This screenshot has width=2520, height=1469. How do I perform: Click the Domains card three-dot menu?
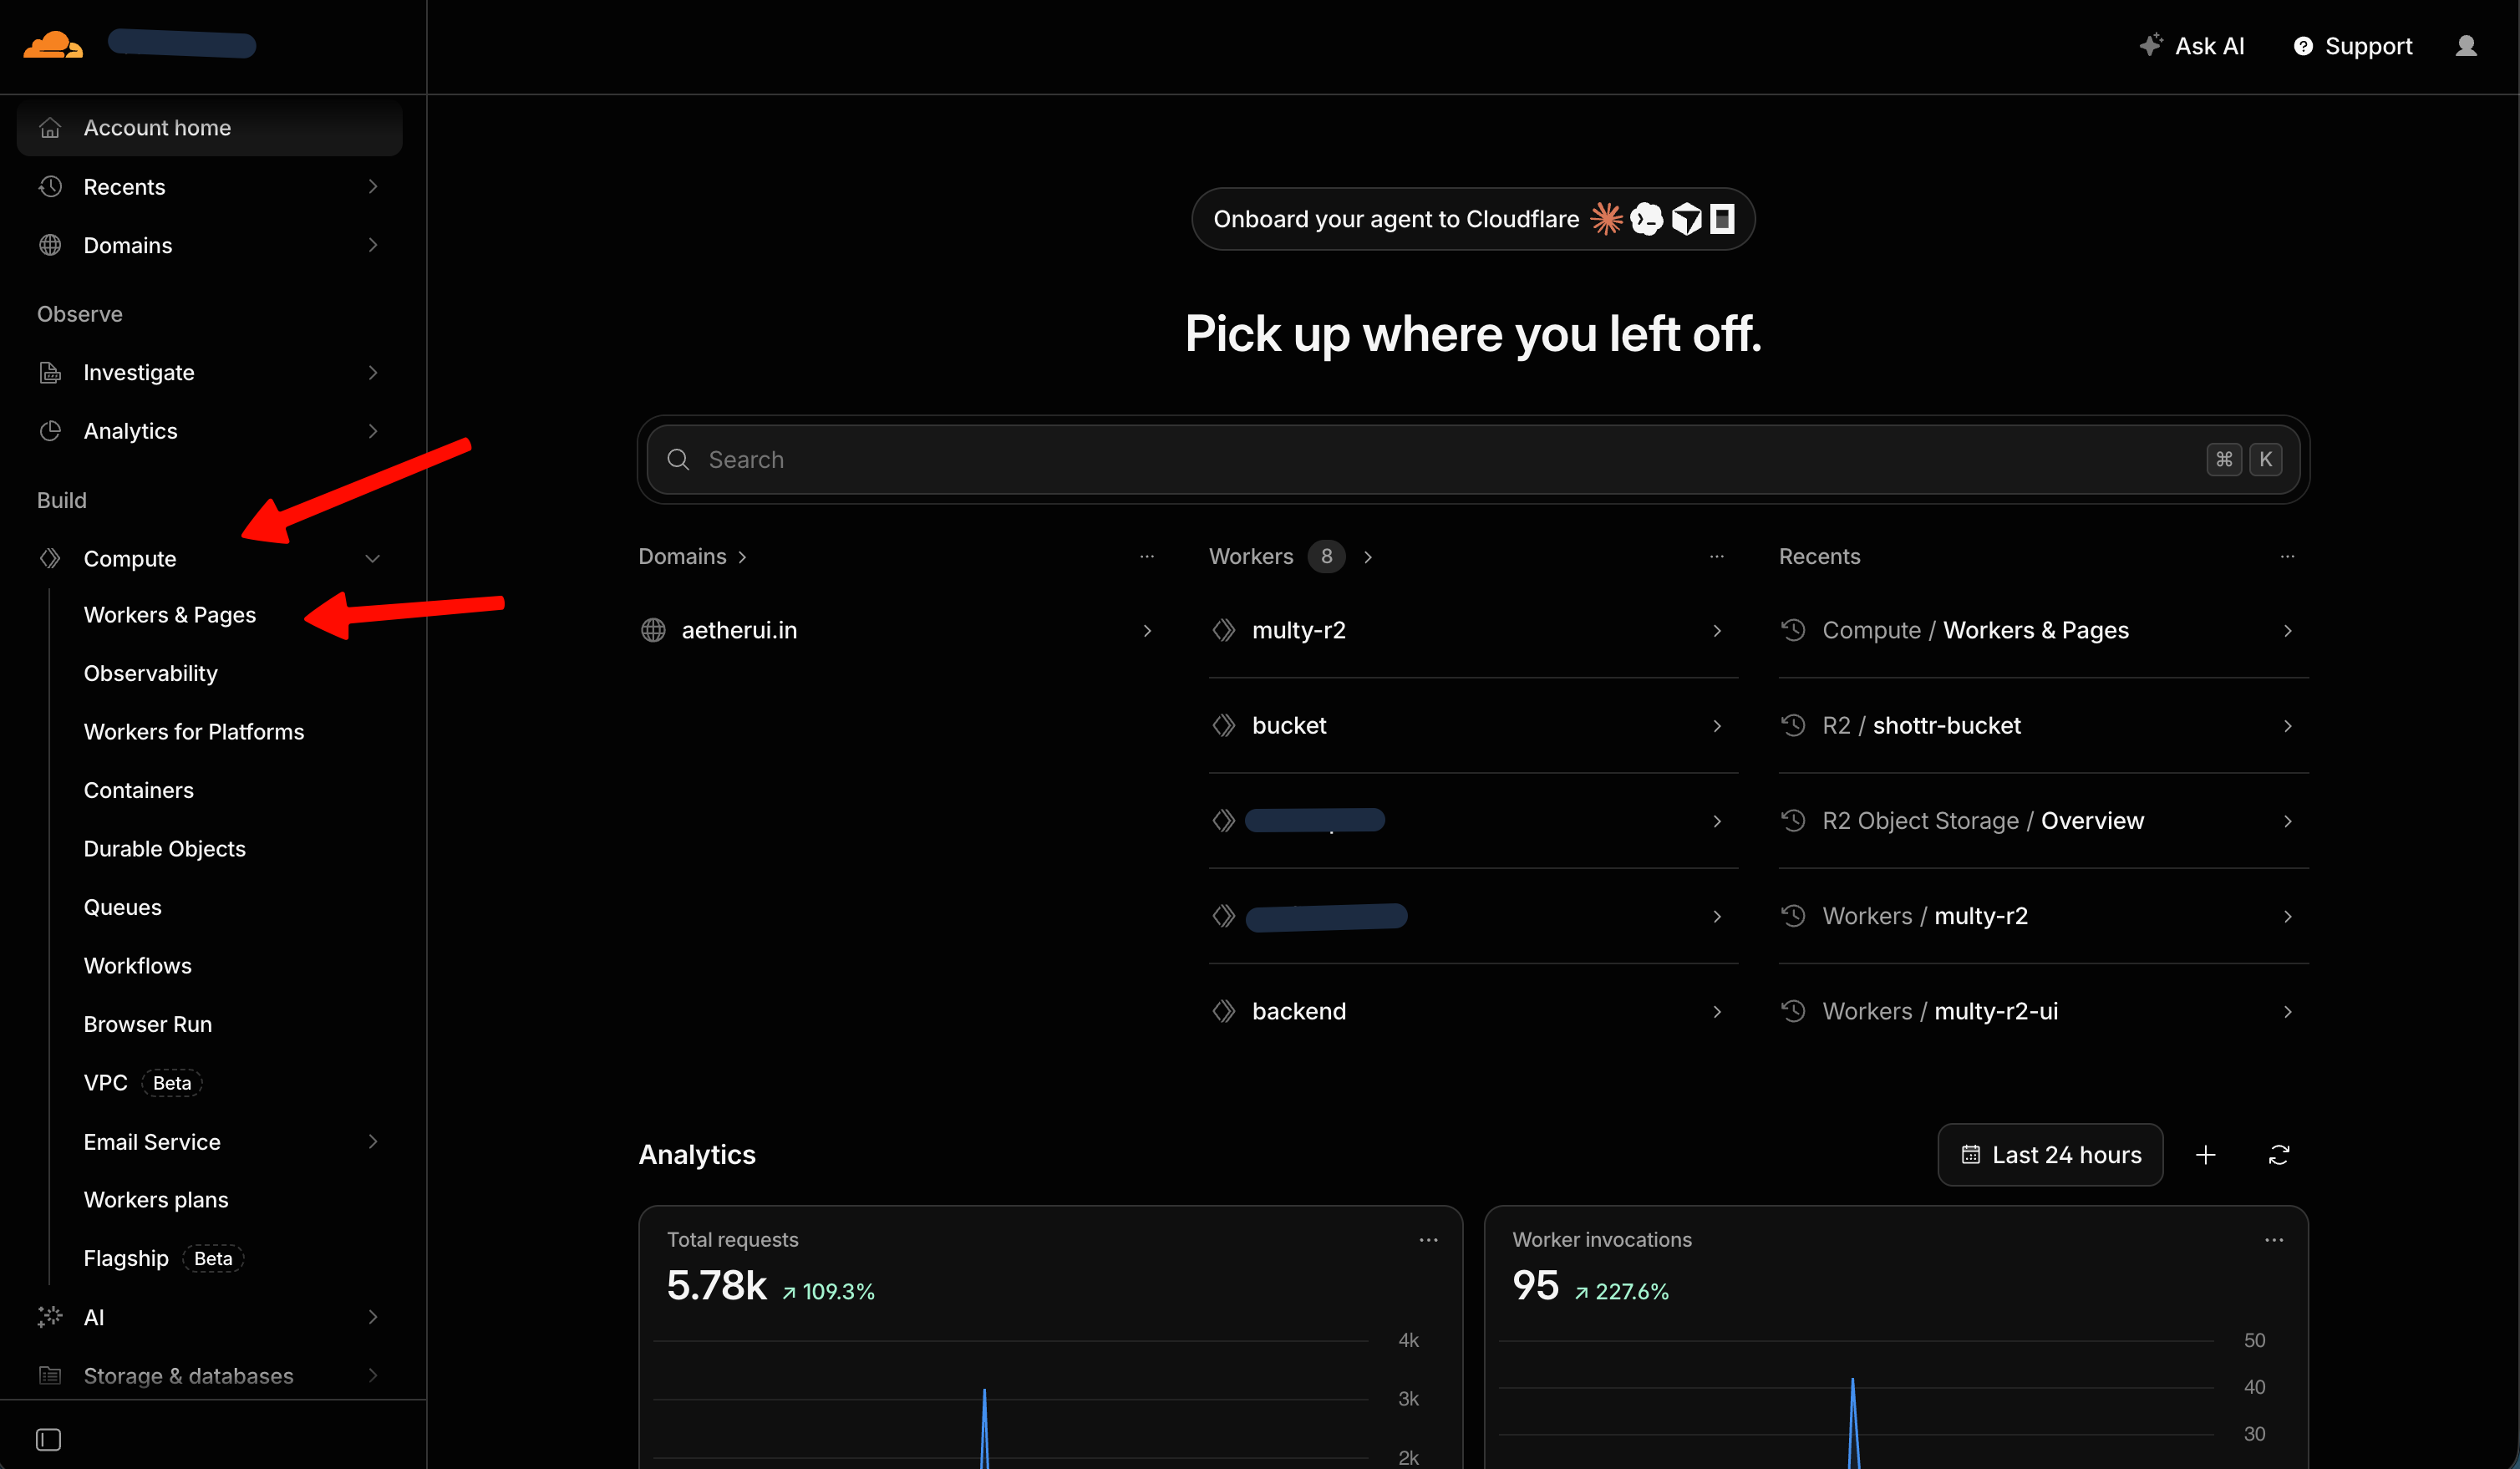click(x=1147, y=556)
